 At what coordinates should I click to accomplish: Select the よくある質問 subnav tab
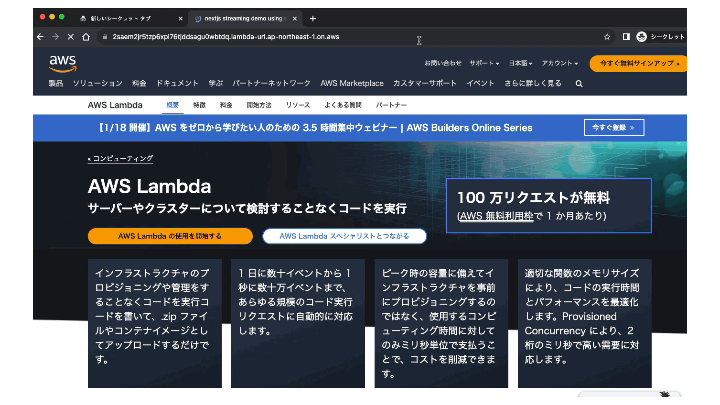[343, 105]
